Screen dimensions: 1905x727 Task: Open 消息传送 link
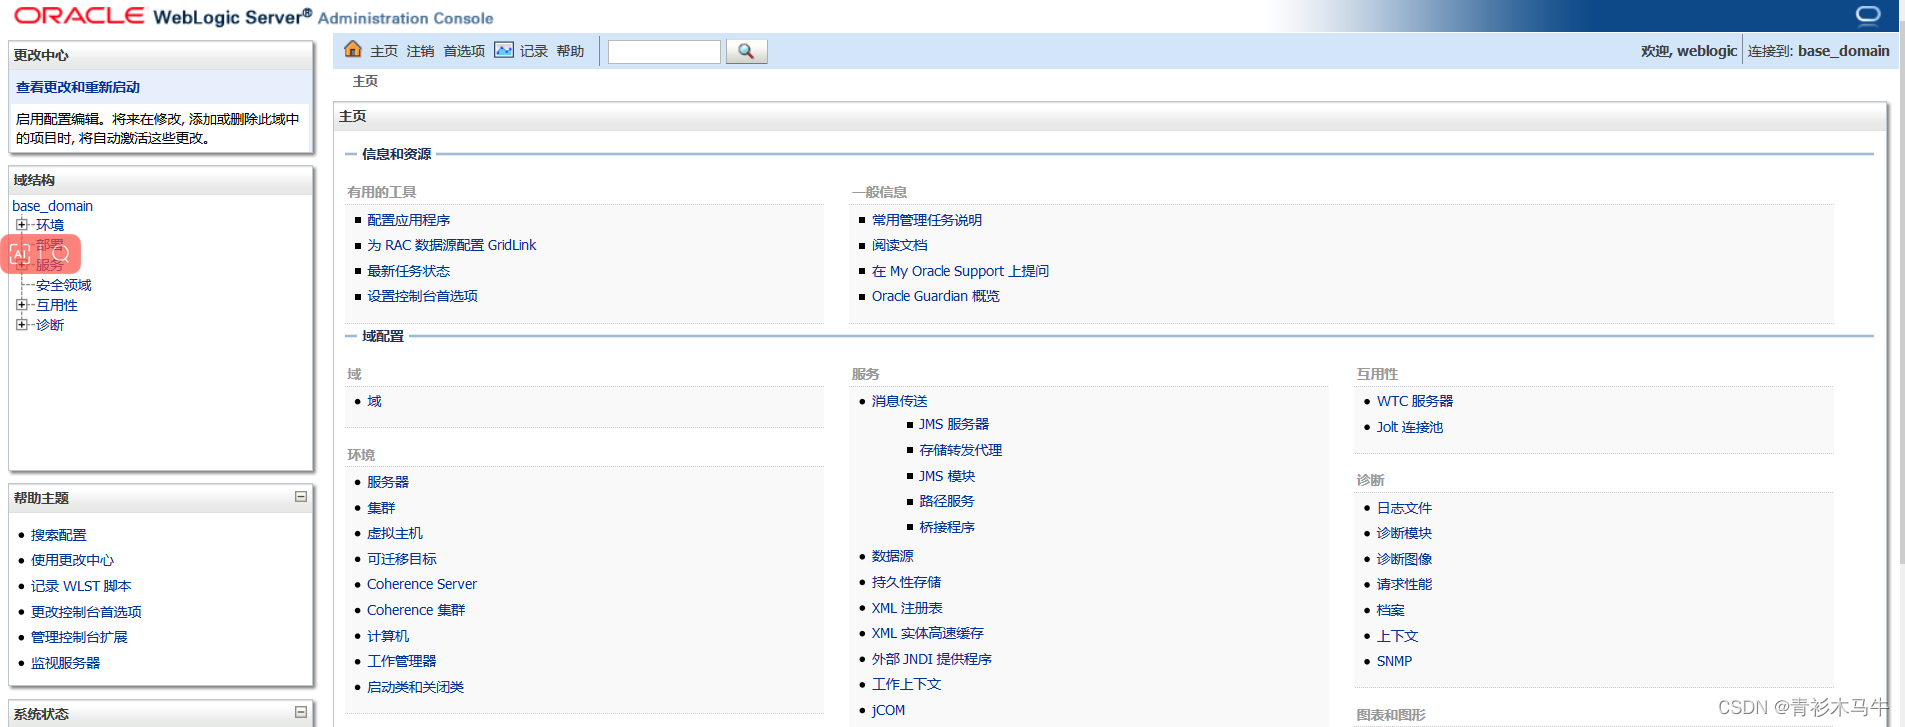[x=900, y=401]
